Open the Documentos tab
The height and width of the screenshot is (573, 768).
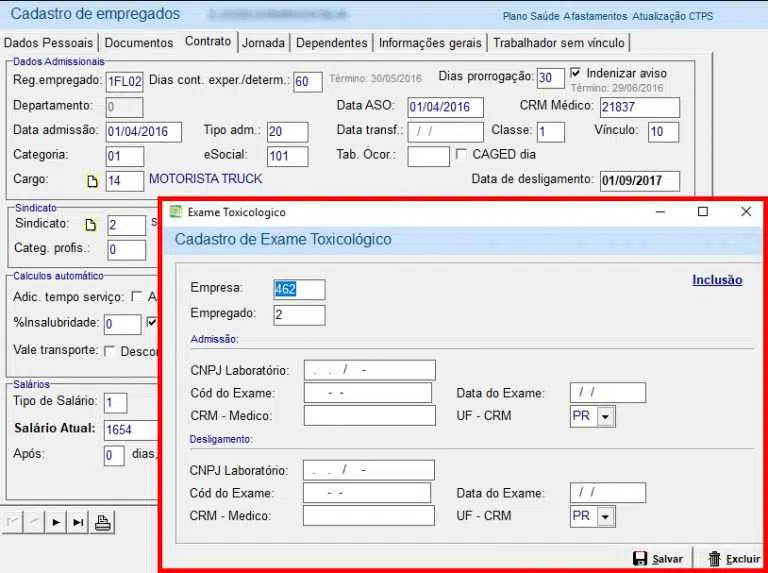[139, 43]
